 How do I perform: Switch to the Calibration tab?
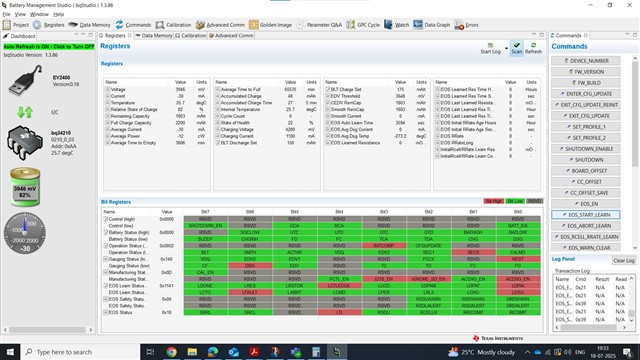point(190,36)
